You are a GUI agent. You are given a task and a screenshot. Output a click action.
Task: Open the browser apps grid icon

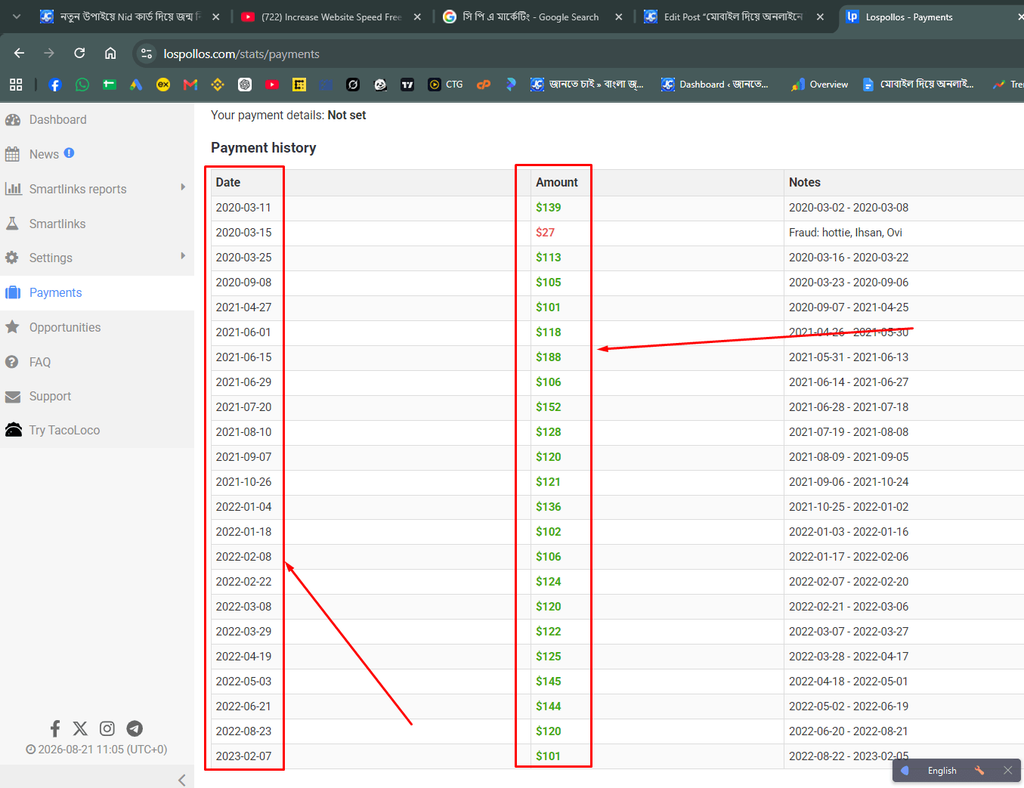coord(16,85)
